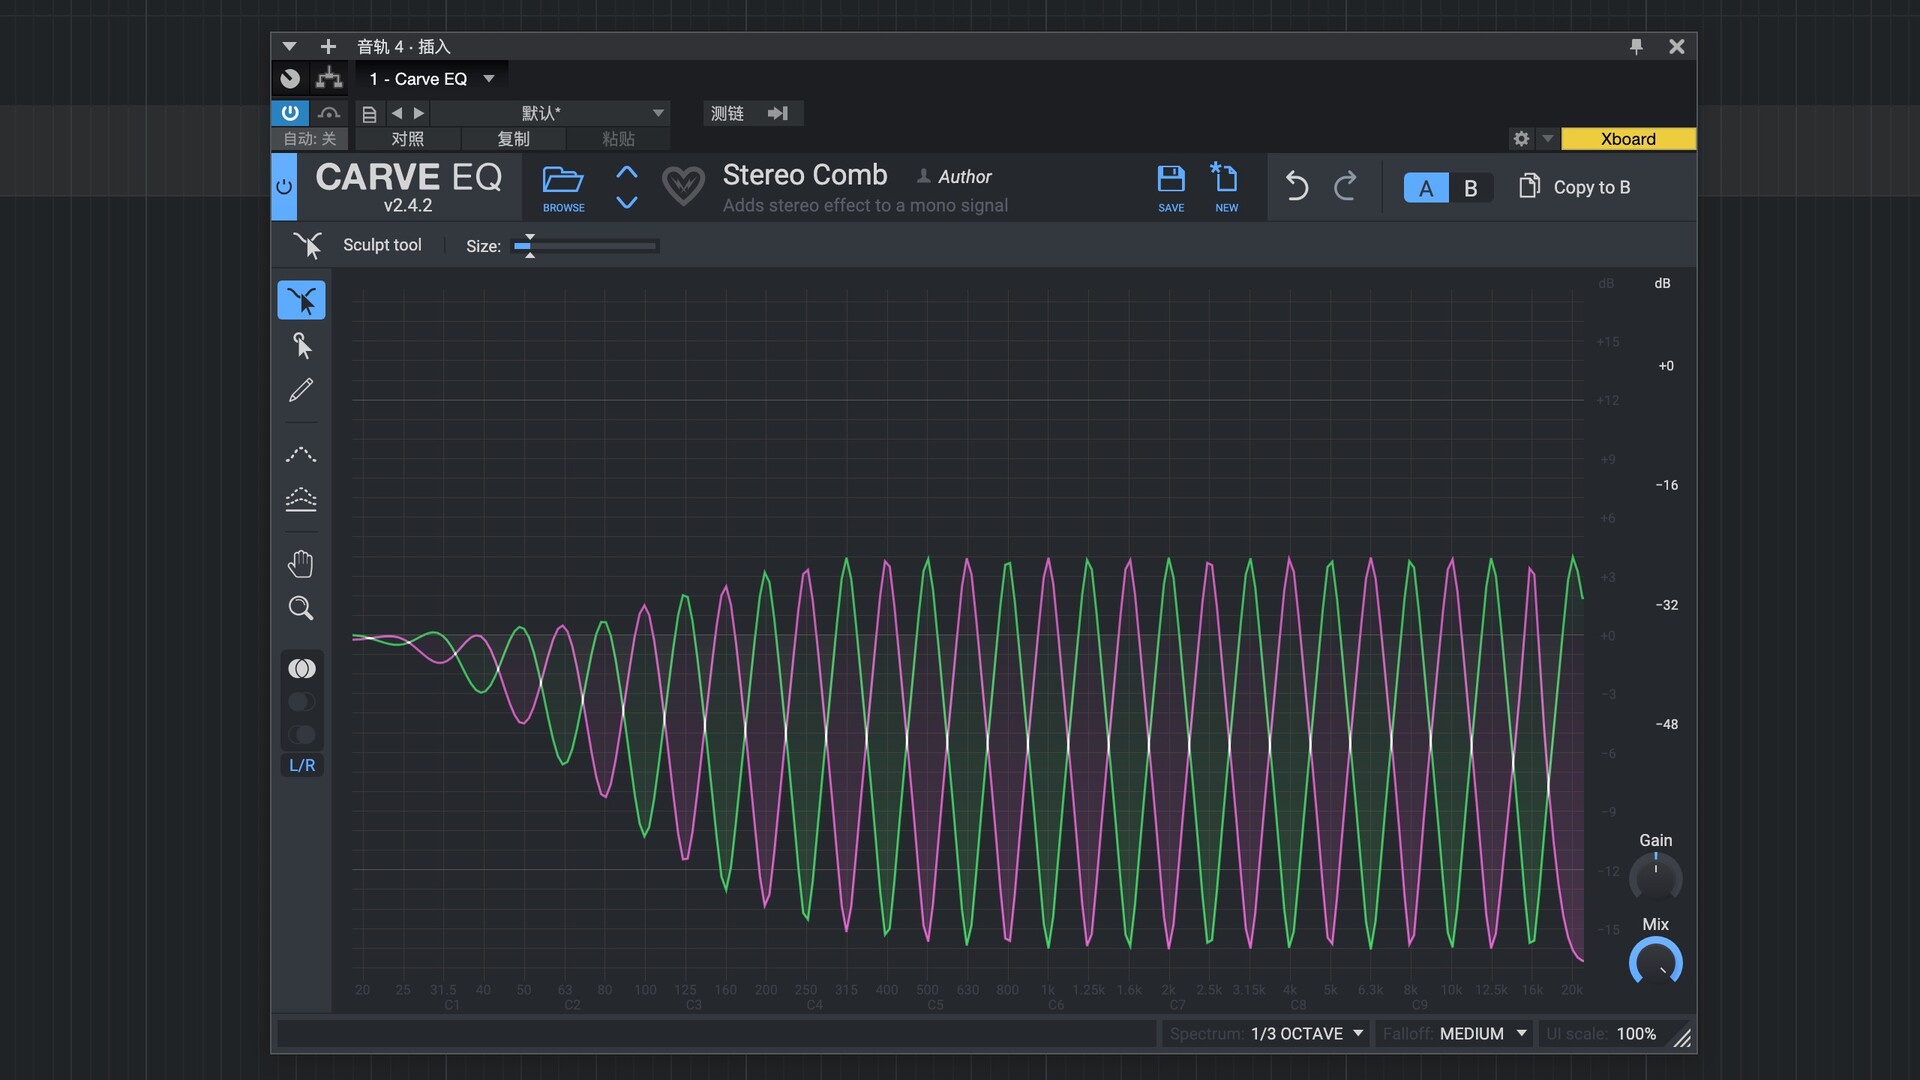The height and width of the screenshot is (1080, 1920).
Task: Adjust the Sculpt tool Size slider
Action: pos(585,245)
